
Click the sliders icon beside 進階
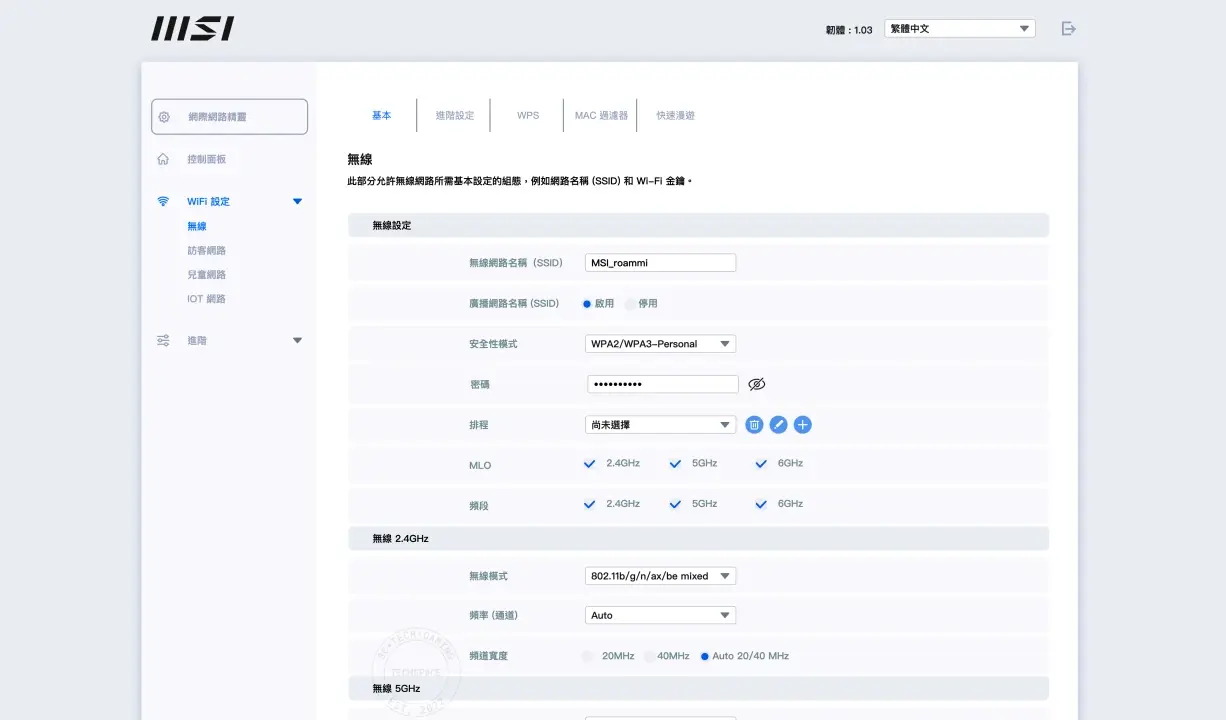163,341
